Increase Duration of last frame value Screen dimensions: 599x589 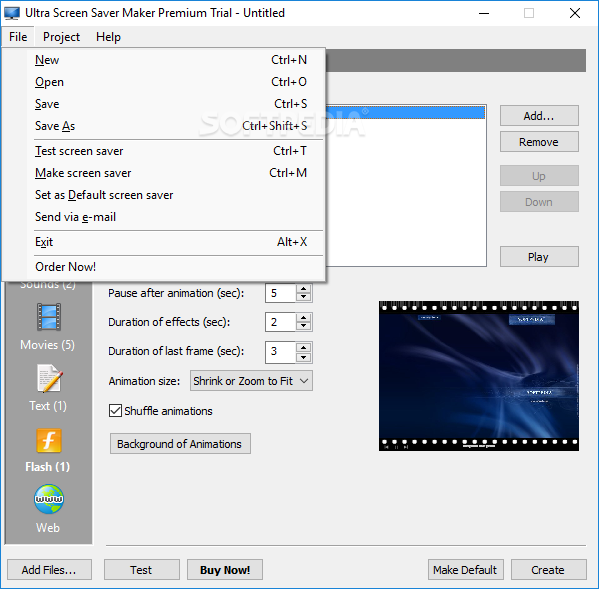pos(303,348)
